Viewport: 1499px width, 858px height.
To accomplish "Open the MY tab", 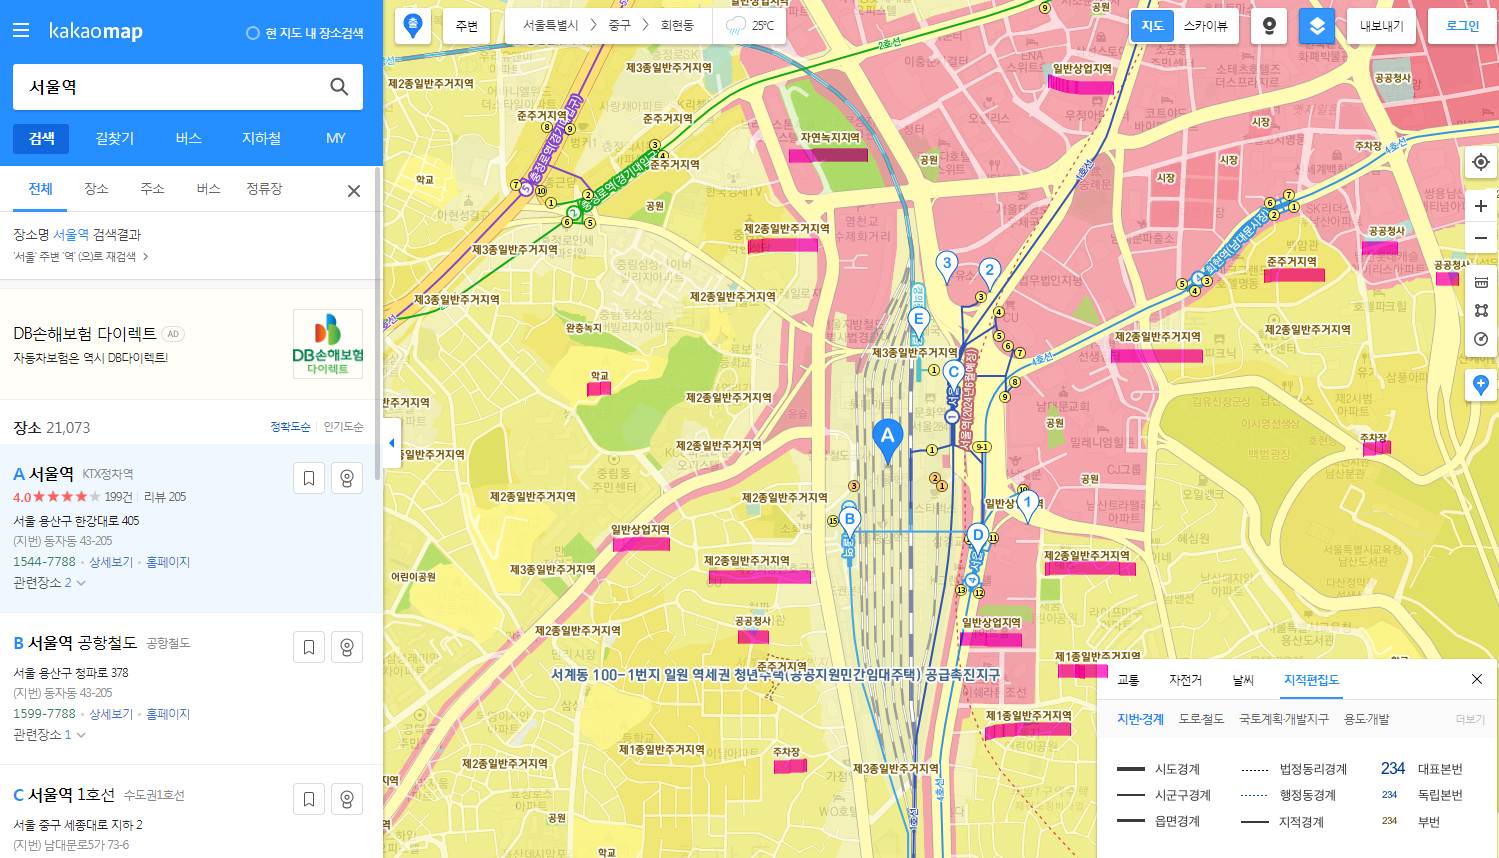I will click(336, 138).
